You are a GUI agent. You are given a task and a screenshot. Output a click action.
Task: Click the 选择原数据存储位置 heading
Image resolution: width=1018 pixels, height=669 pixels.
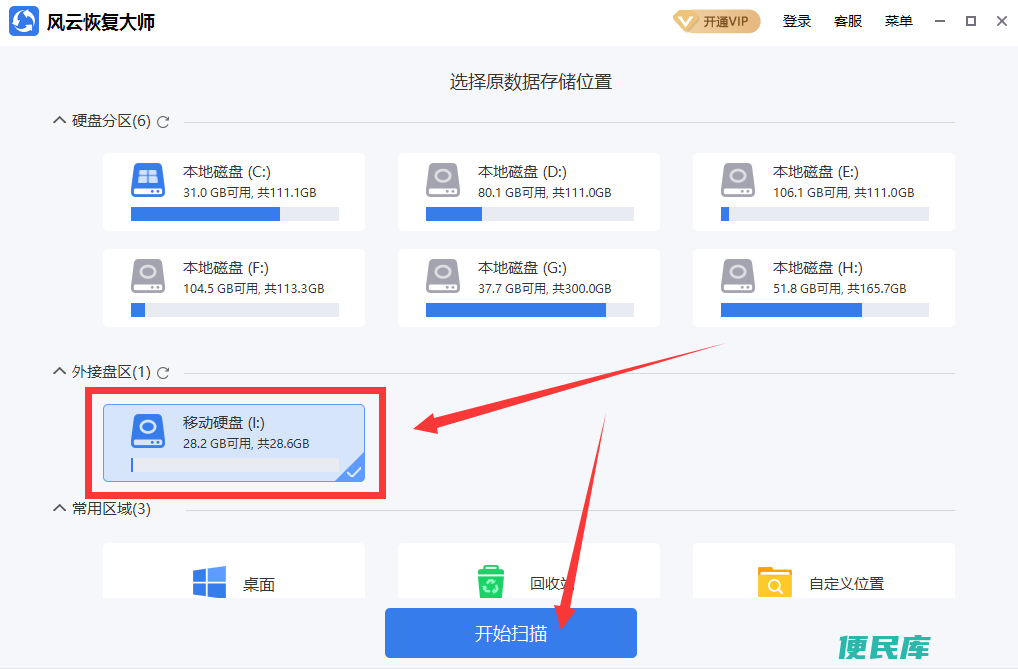coord(531,82)
